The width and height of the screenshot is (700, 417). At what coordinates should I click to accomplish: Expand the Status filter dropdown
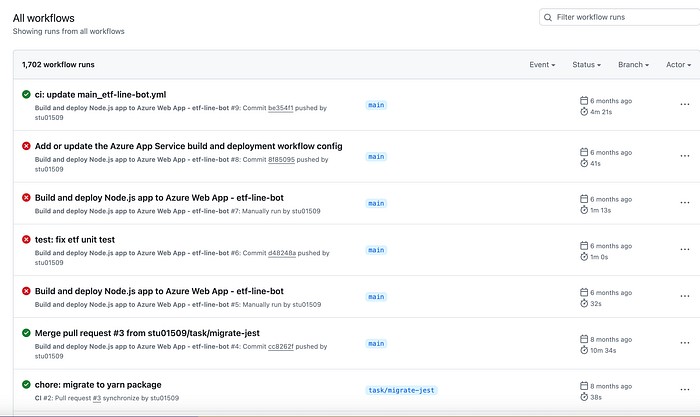coord(586,65)
